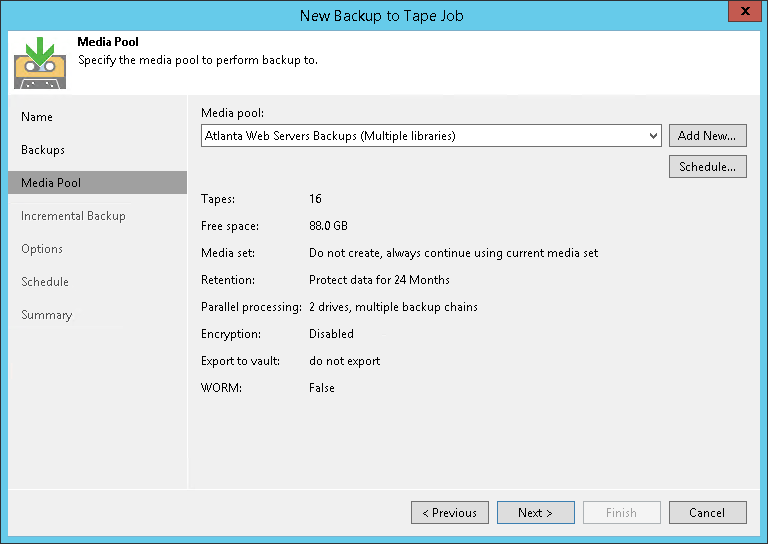This screenshot has width=768, height=544.
Task: Expand the Media pool dropdown arrow
Action: point(653,135)
